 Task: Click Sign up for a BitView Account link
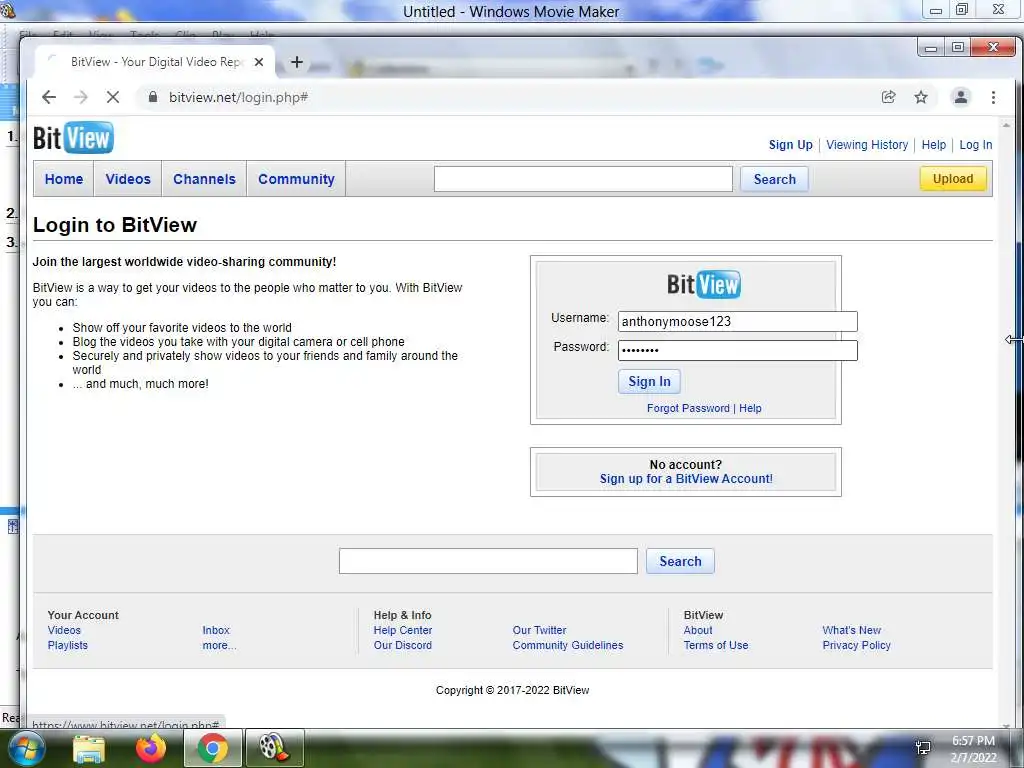pyautogui.click(x=686, y=479)
